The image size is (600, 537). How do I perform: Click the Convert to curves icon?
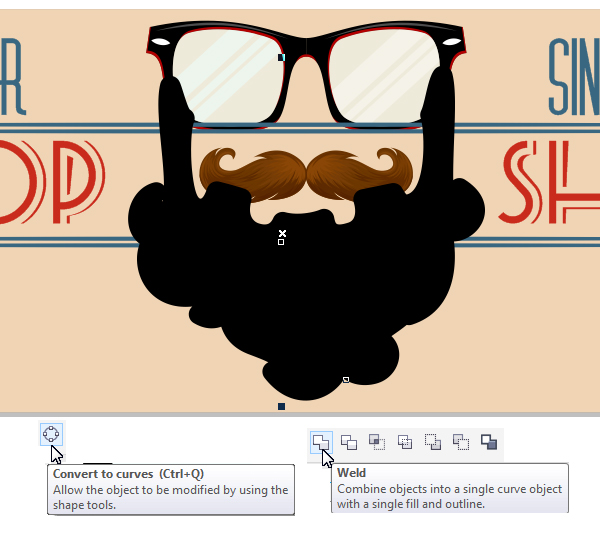[x=51, y=434]
